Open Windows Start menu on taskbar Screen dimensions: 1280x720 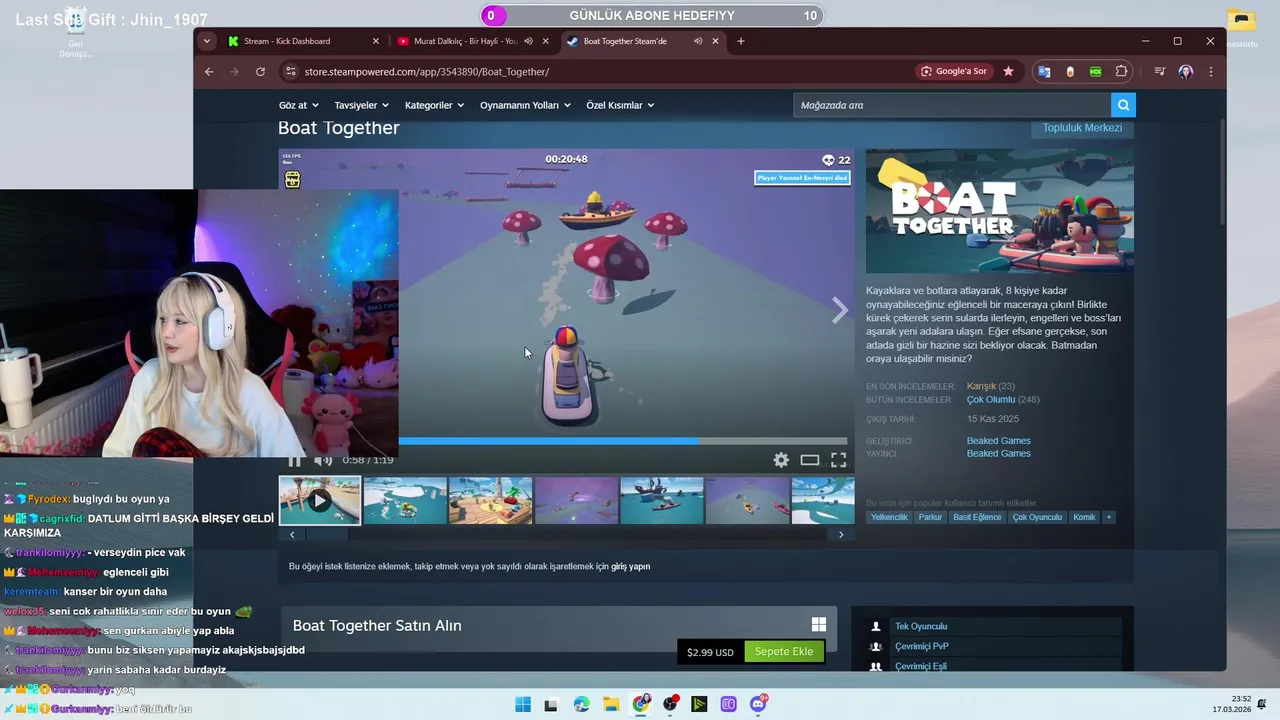pos(522,704)
